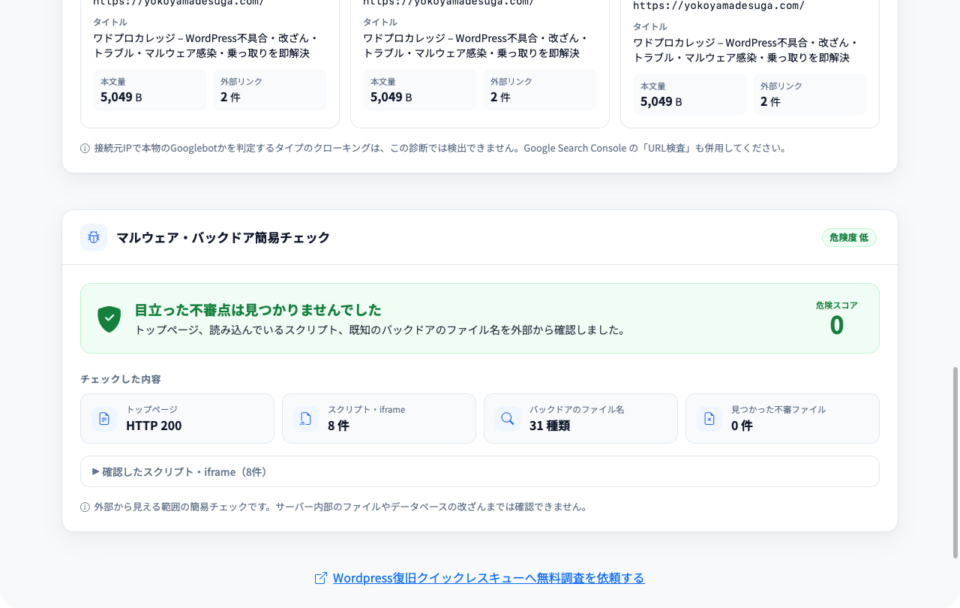
Task: Click the bug icon beside マルウェア・バックドア簡易チェック
Action: (x=94, y=238)
